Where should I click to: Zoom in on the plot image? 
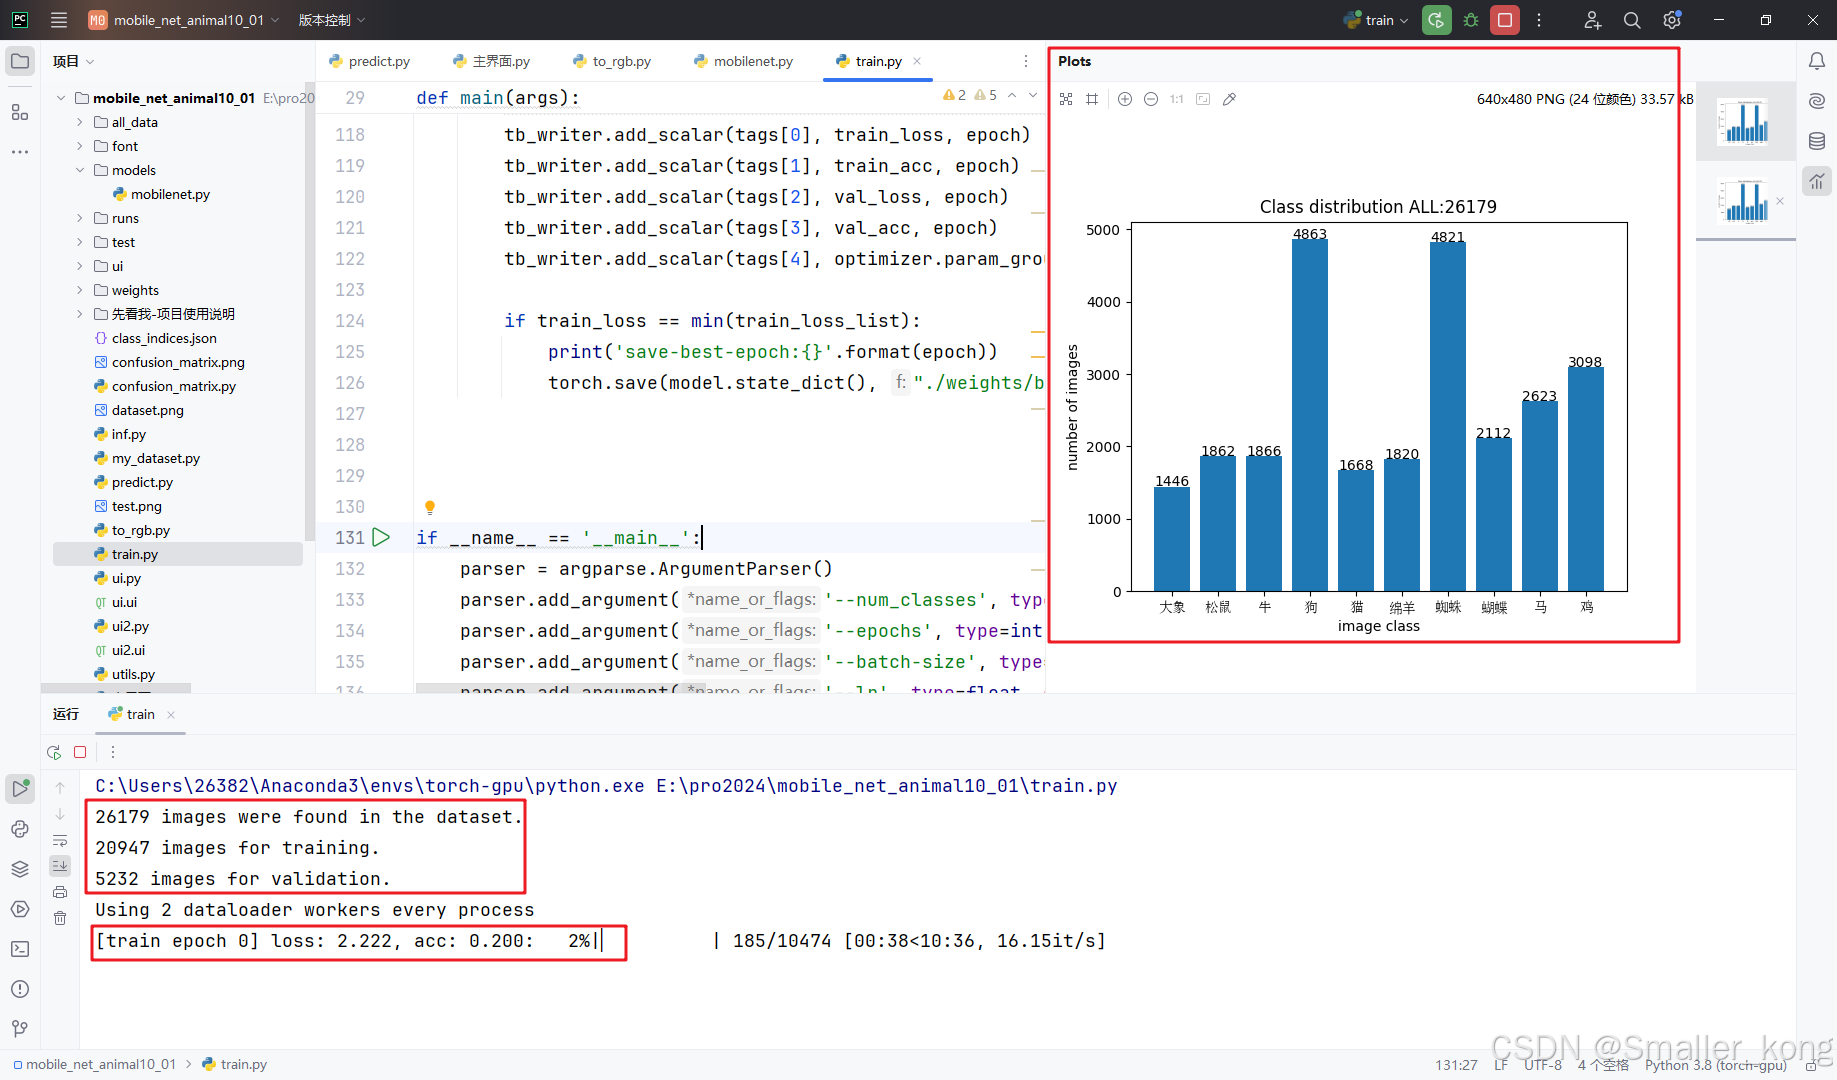pyautogui.click(x=1124, y=99)
